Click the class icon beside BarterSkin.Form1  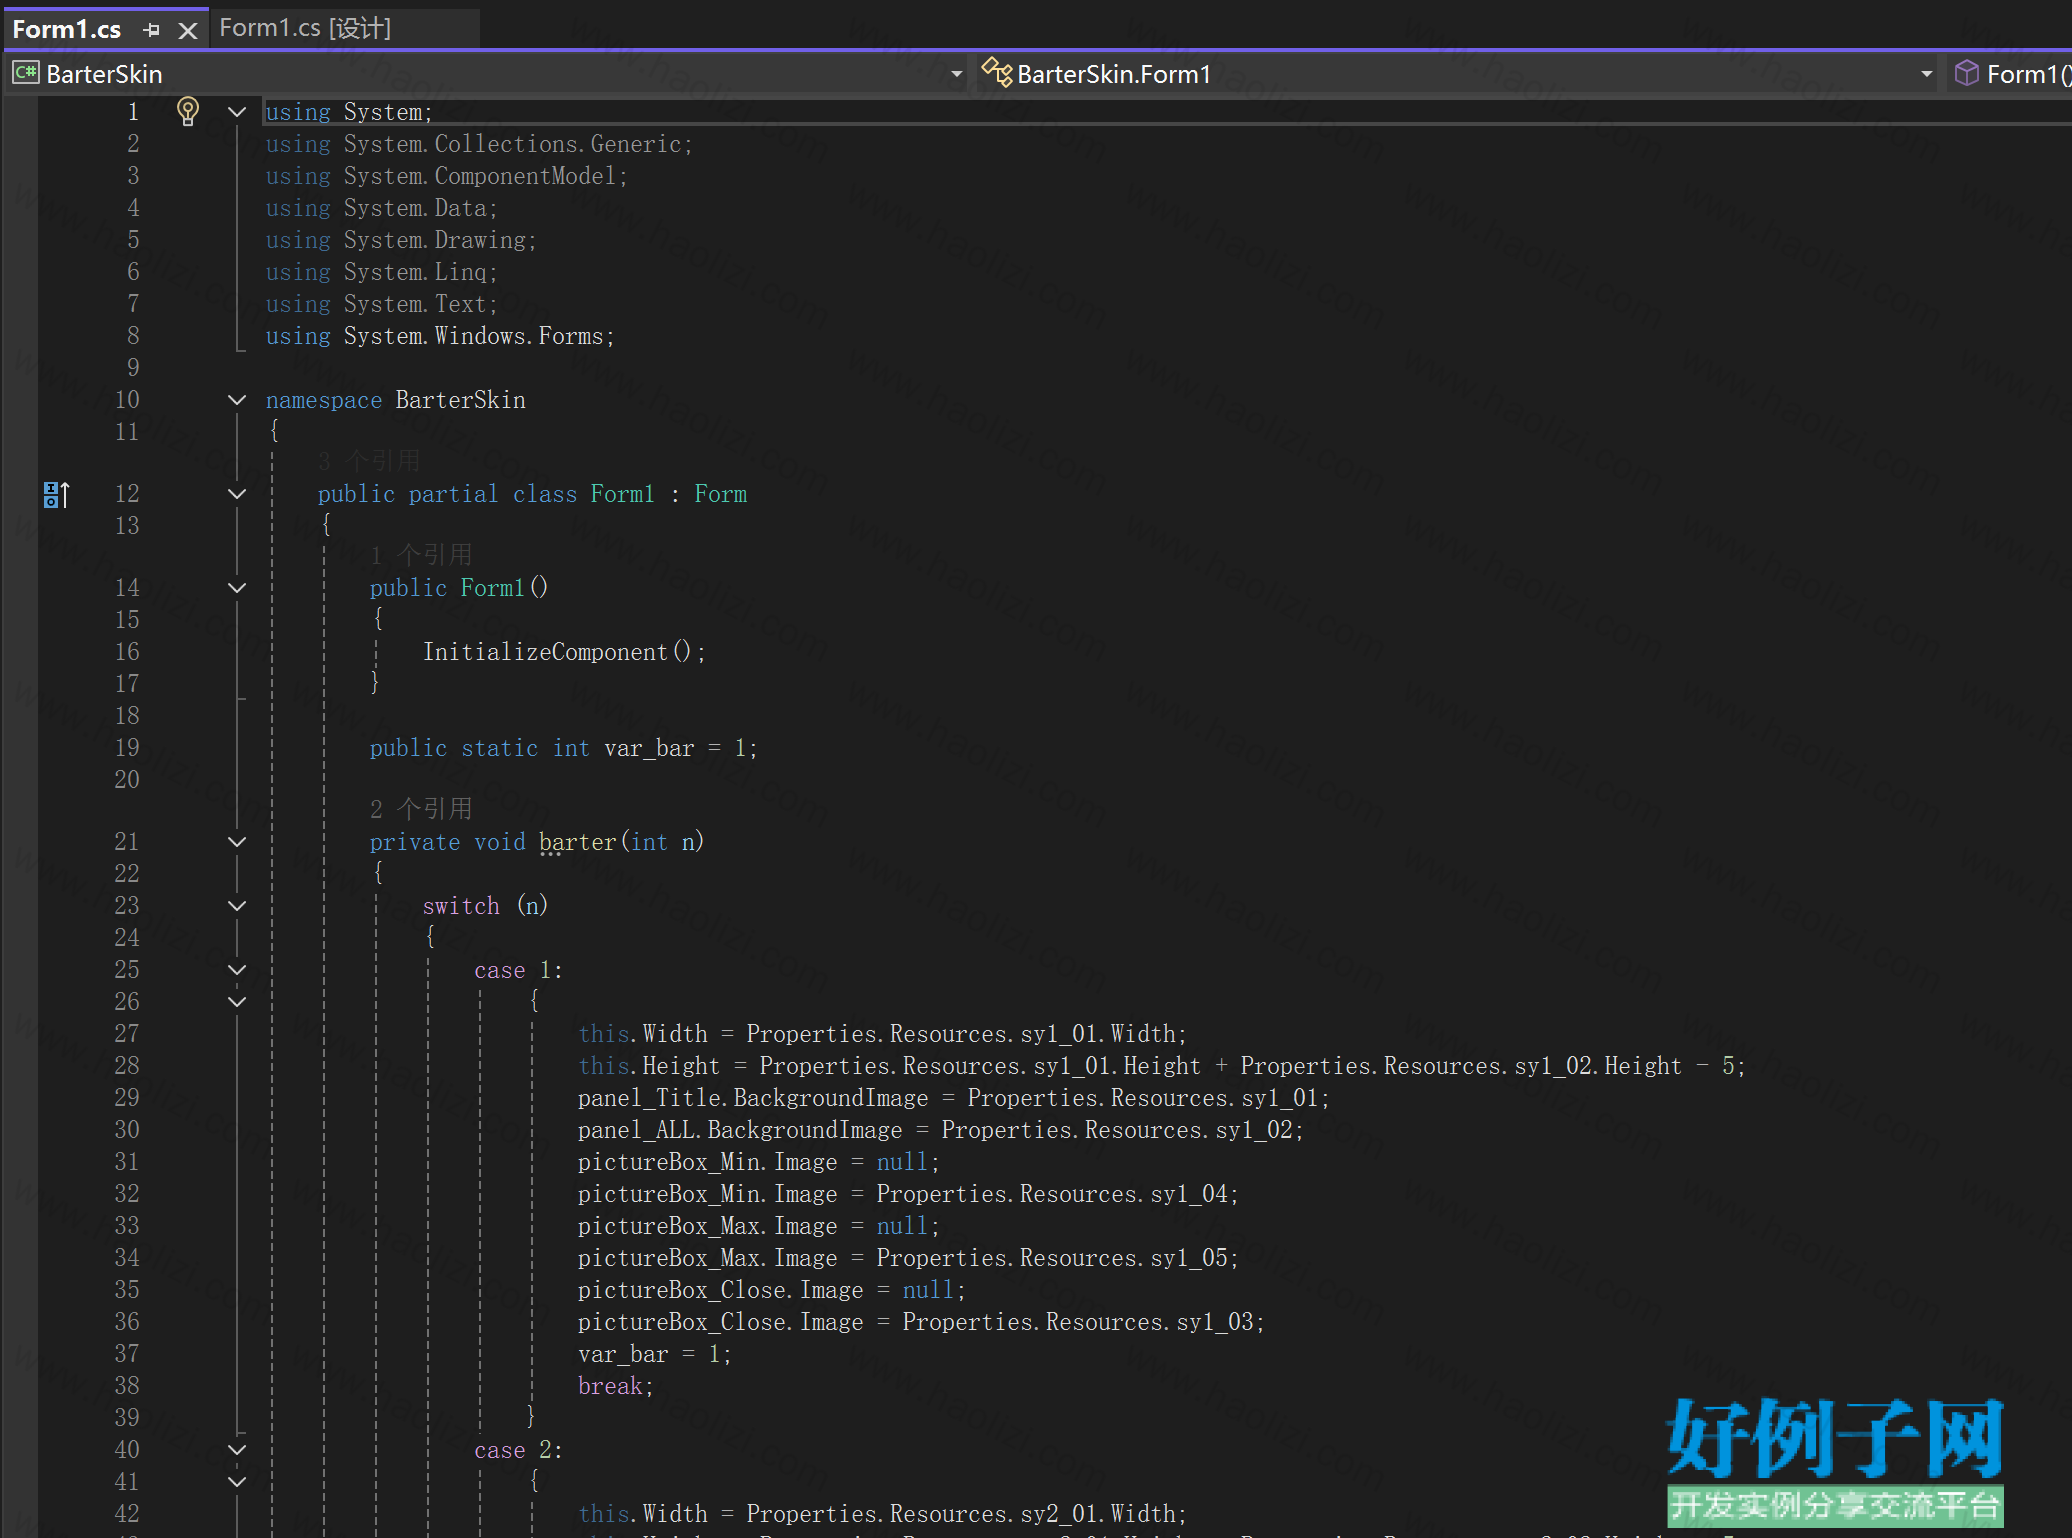click(x=996, y=72)
